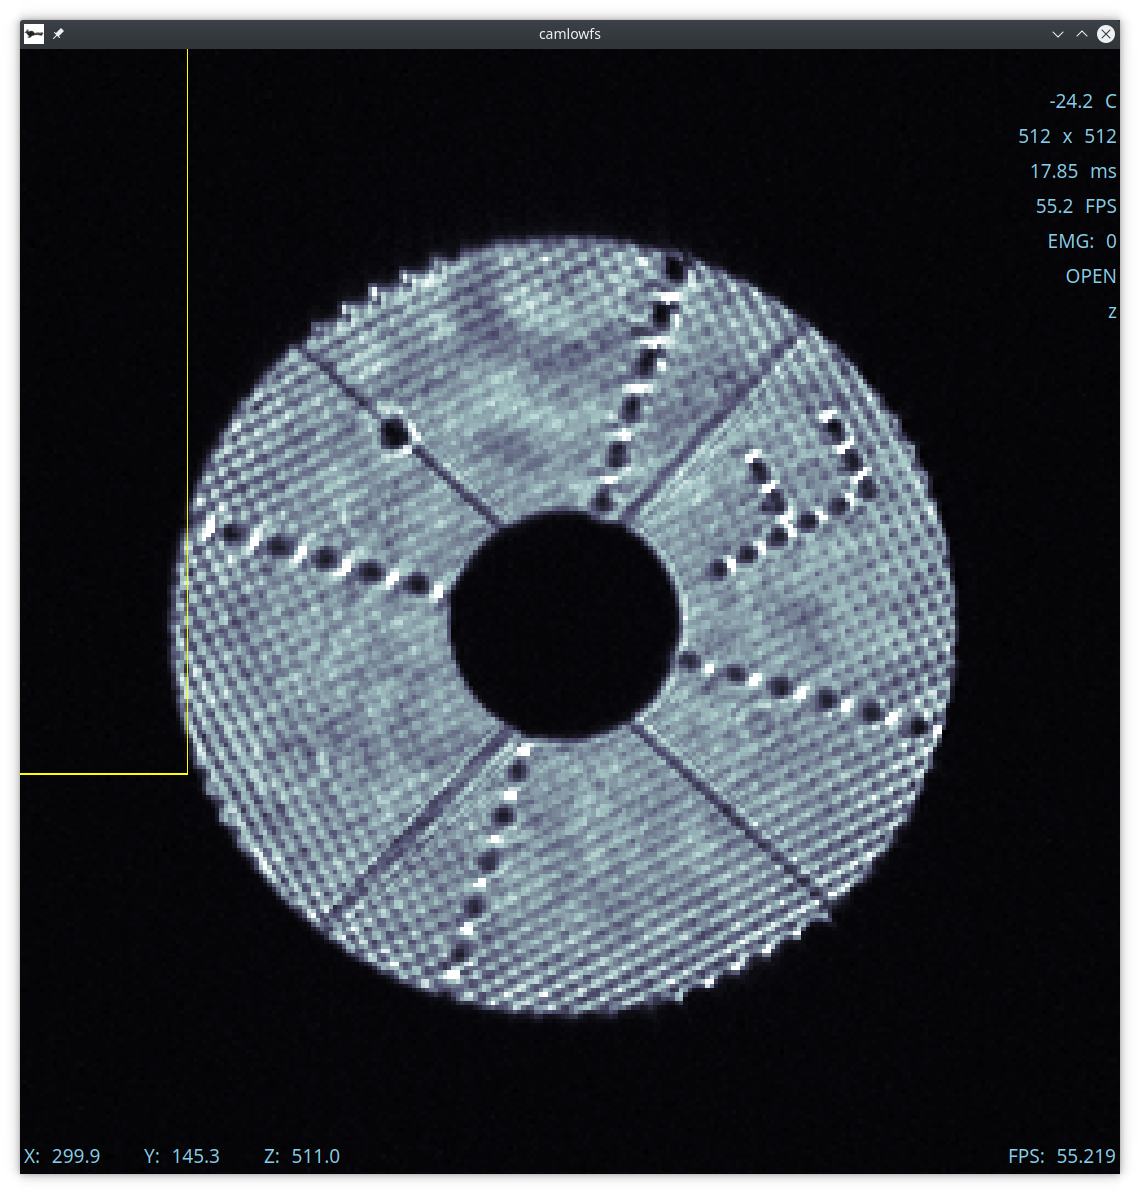Minimize the camlowfs window
Viewport: 1140px width, 1194px height.
click(1058, 34)
